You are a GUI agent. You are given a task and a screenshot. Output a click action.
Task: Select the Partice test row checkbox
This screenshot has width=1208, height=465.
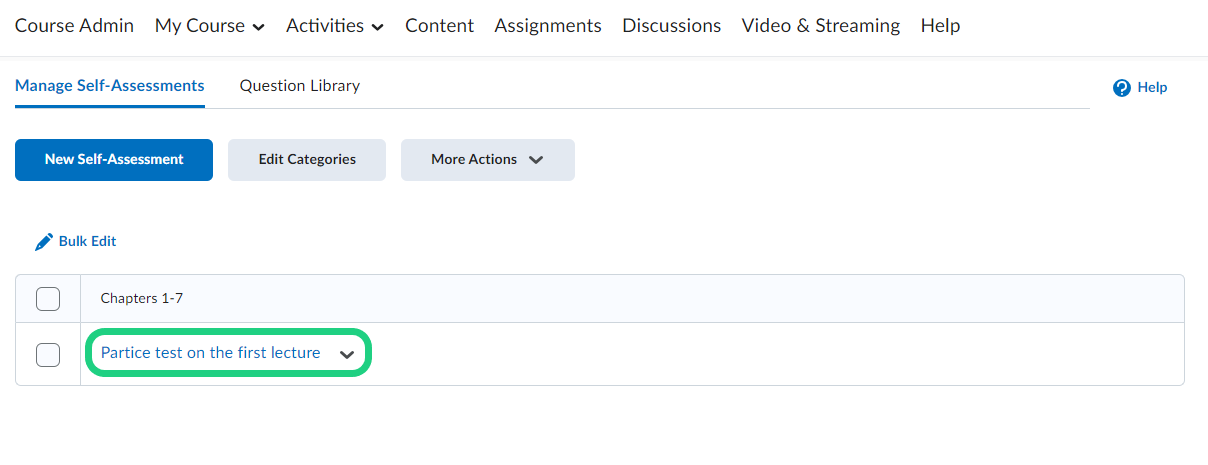click(48, 354)
